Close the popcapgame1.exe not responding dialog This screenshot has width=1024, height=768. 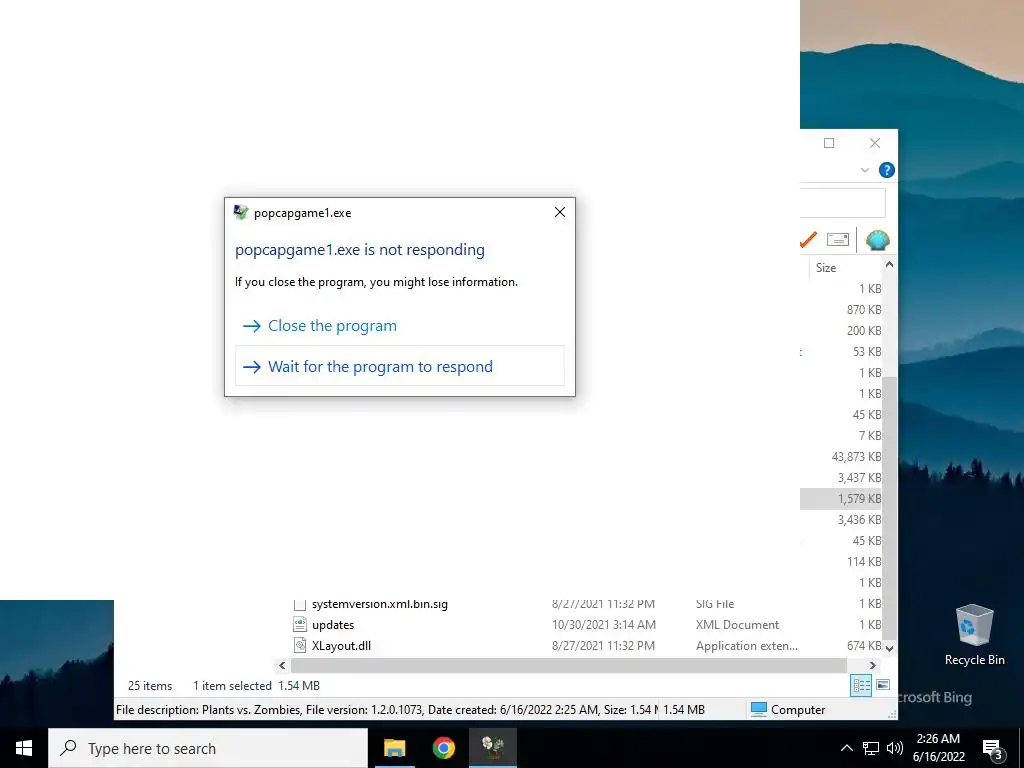560,212
